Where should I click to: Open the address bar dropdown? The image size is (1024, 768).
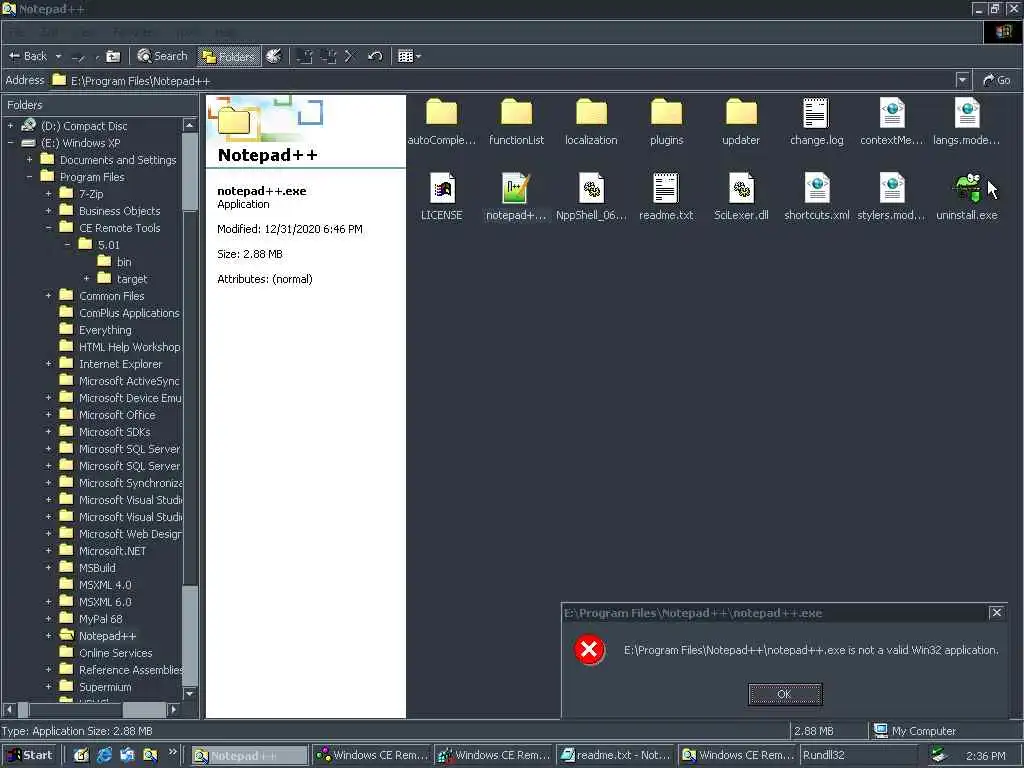[962, 80]
